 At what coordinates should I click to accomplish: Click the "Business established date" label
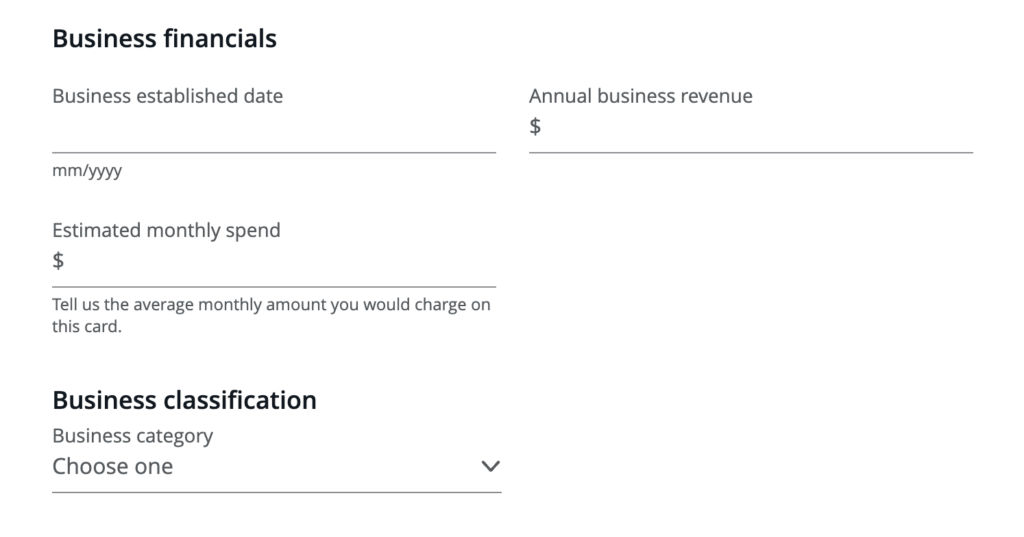(167, 96)
